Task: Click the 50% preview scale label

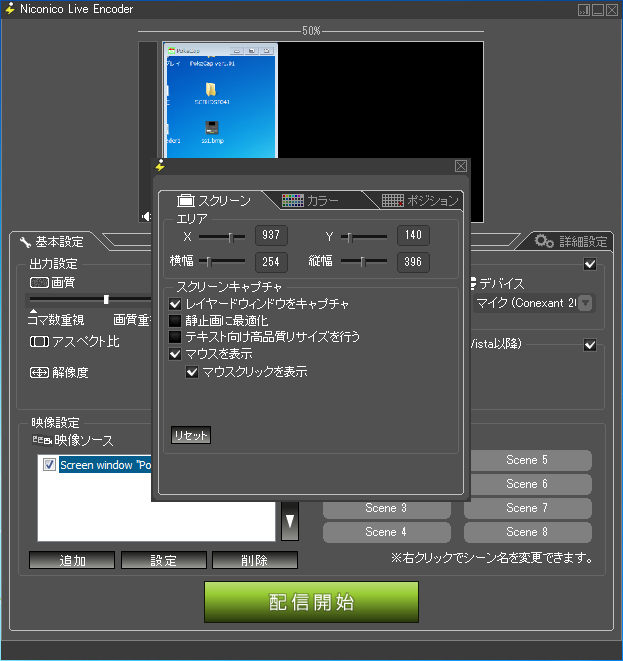Action: (311, 31)
